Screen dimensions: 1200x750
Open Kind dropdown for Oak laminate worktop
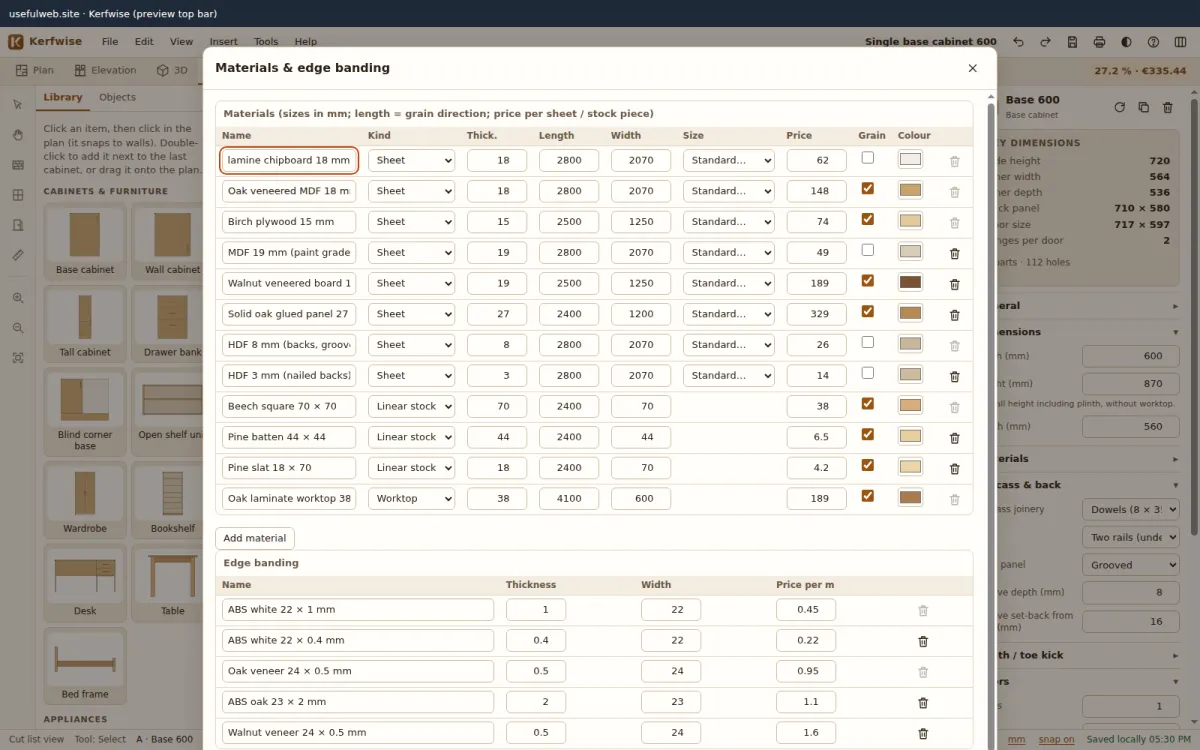[x=411, y=499]
